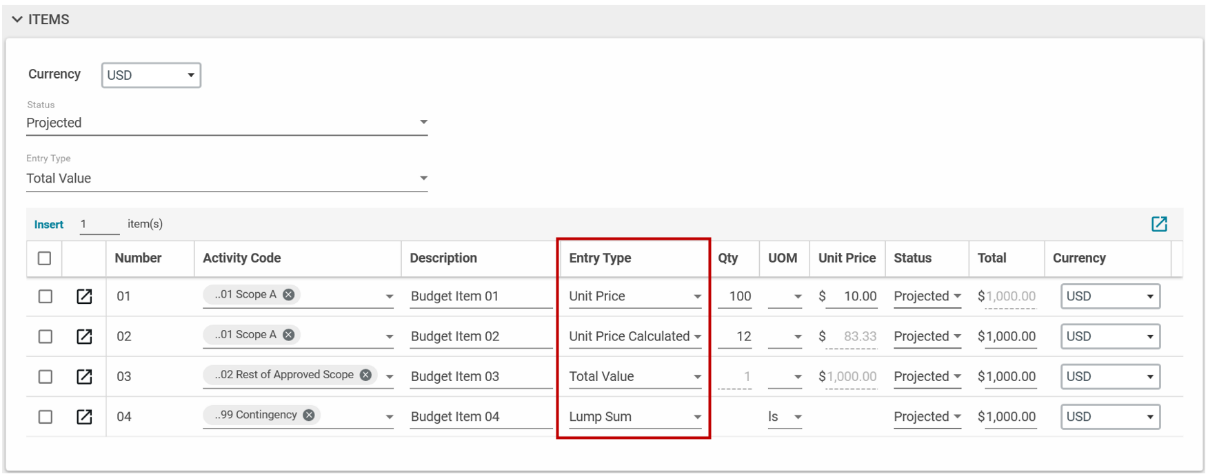Screen dimensions: 1208x474
Task: Click the Insert link
Action: pos(48,225)
